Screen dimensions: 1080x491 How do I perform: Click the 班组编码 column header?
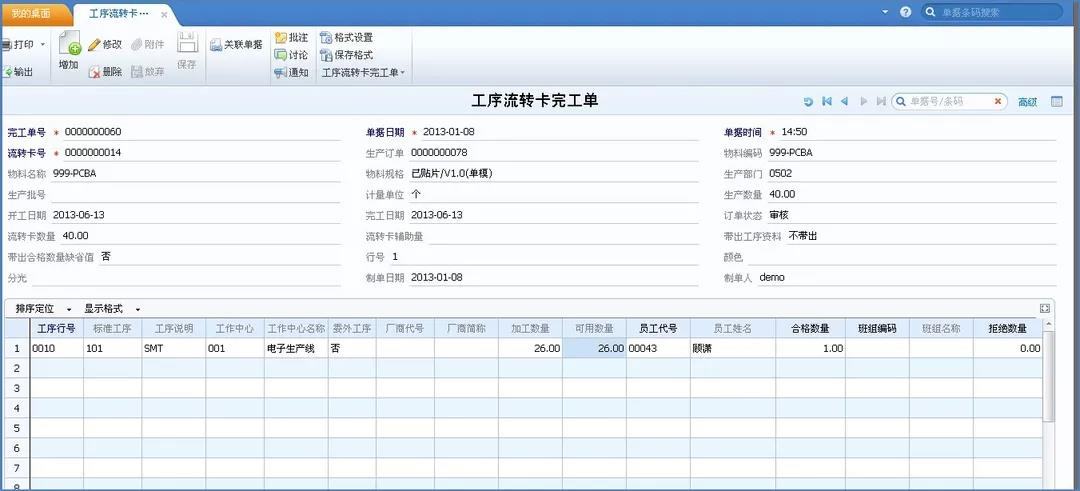click(x=878, y=328)
